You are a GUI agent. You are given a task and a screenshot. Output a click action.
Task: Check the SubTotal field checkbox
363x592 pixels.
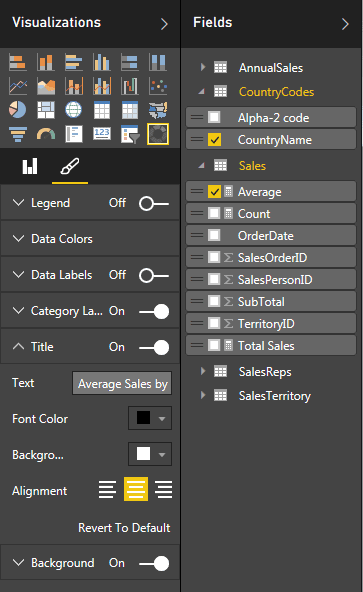[214, 301]
